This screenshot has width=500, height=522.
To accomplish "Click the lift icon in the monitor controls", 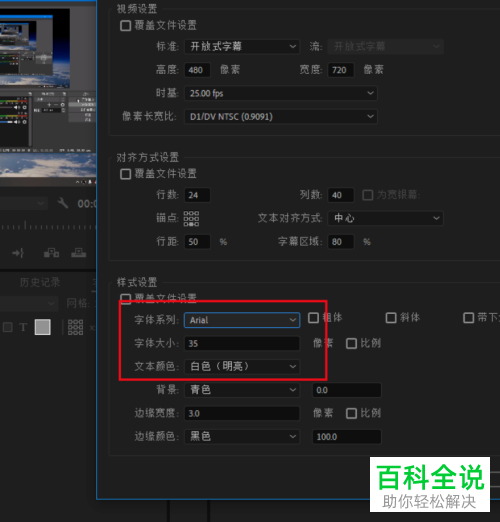I will pyautogui.click(x=52, y=253).
